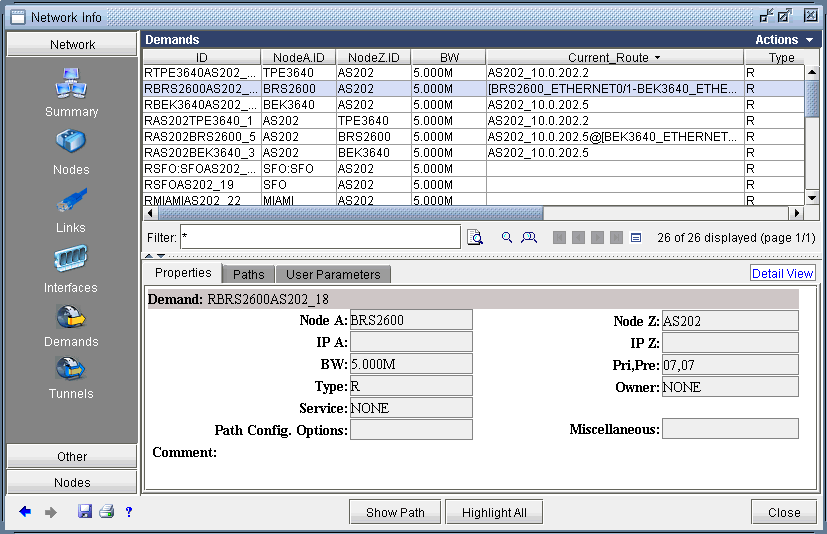The height and width of the screenshot is (534, 827).
Task: Open the Actions dropdown menu
Action: click(x=784, y=40)
